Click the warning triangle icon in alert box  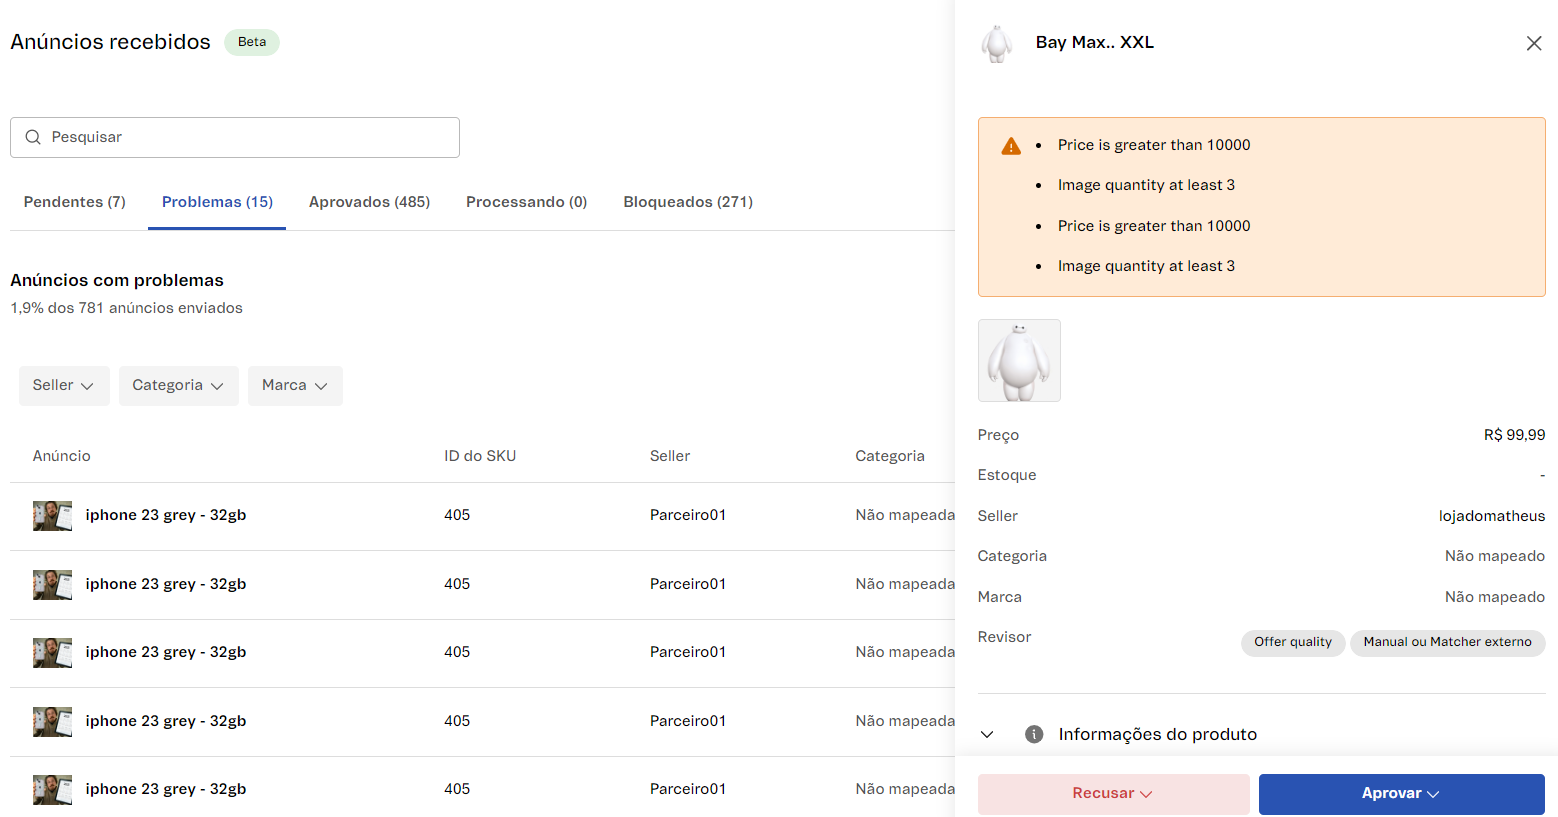coord(1011,144)
